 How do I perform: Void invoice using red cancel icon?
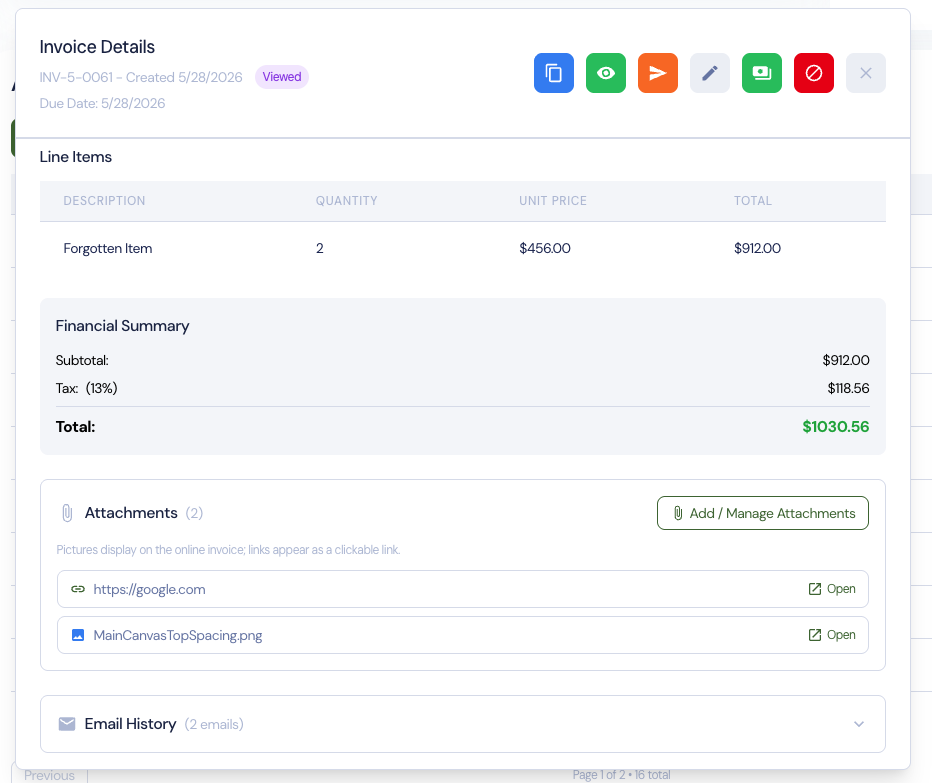point(814,73)
